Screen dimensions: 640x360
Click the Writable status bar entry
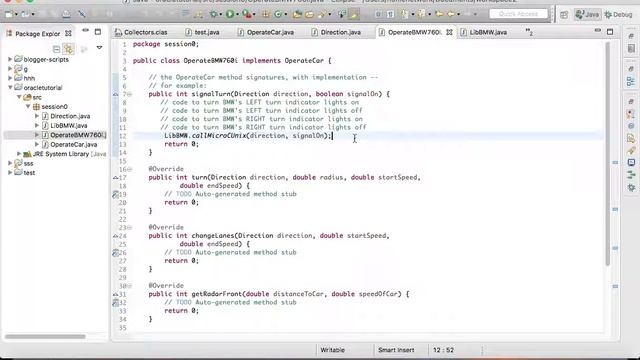pyautogui.click(x=332, y=350)
